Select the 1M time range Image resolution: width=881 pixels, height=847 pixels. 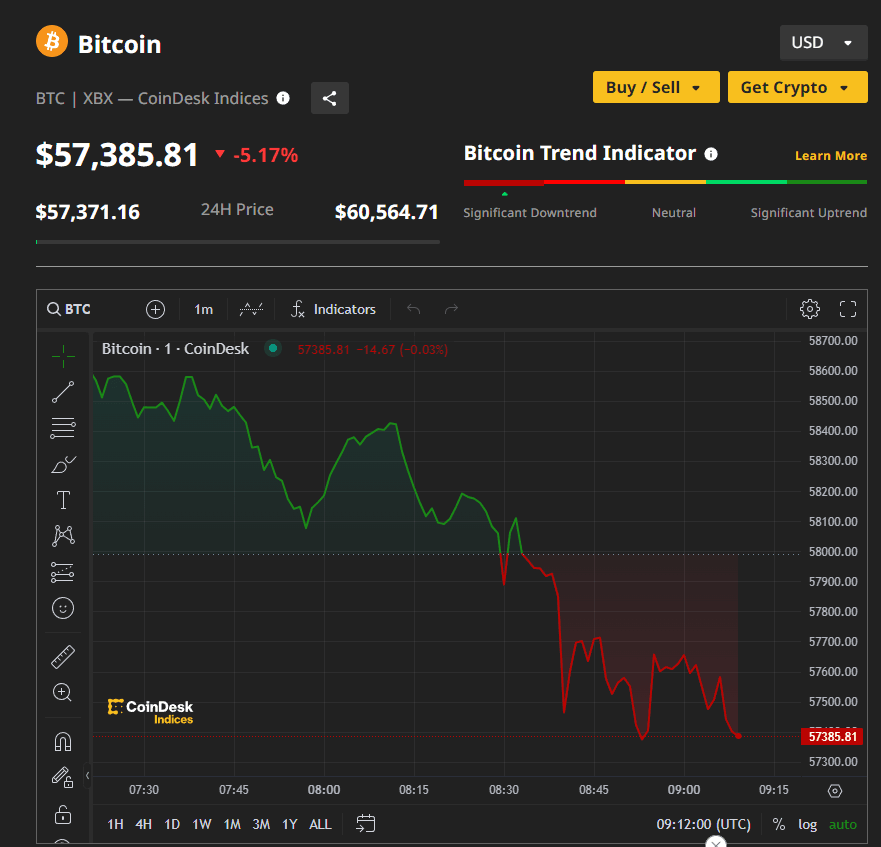pyautogui.click(x=232, y=824)
